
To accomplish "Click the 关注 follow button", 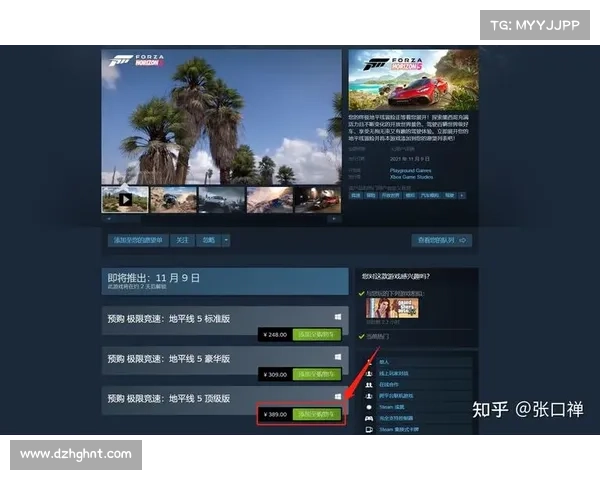I will [x=182, y=240].
